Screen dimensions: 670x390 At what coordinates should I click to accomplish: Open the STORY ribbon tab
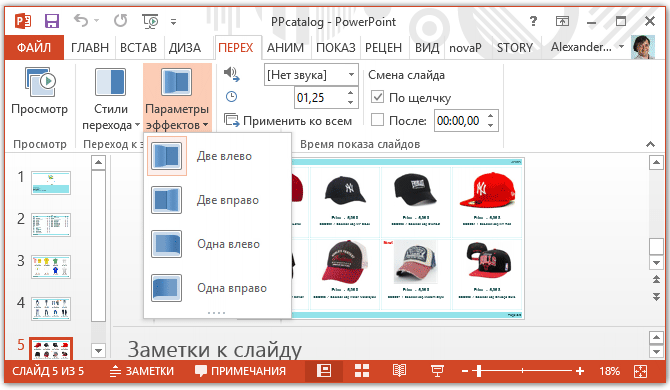pyautogui.click(x=514, y=47)
